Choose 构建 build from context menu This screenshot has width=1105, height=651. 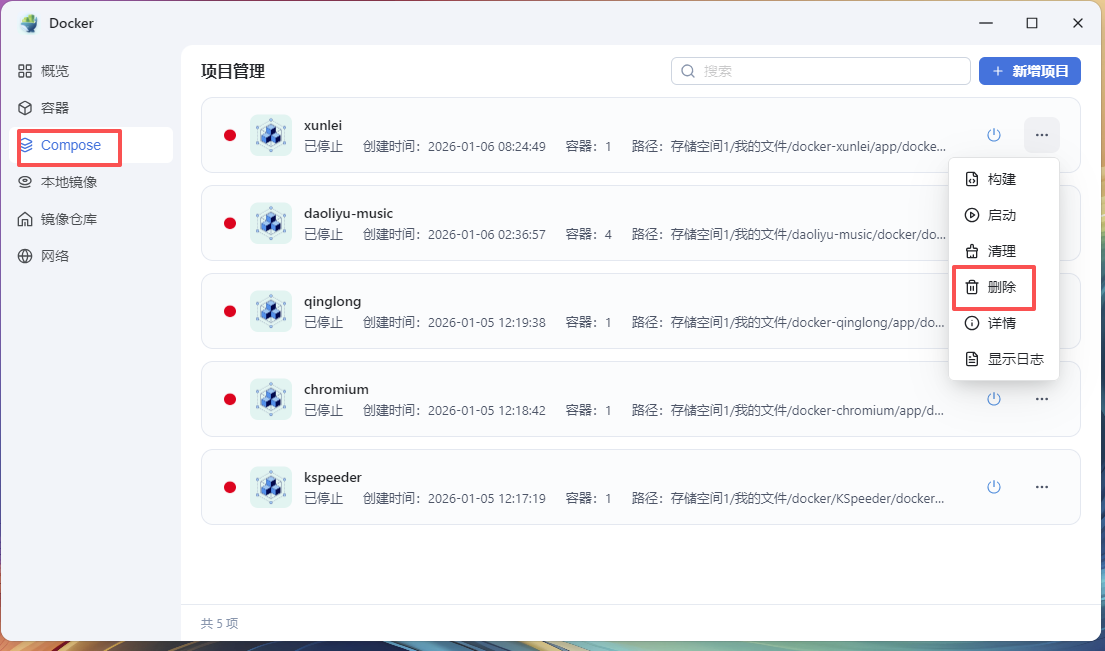(1004, 179)
